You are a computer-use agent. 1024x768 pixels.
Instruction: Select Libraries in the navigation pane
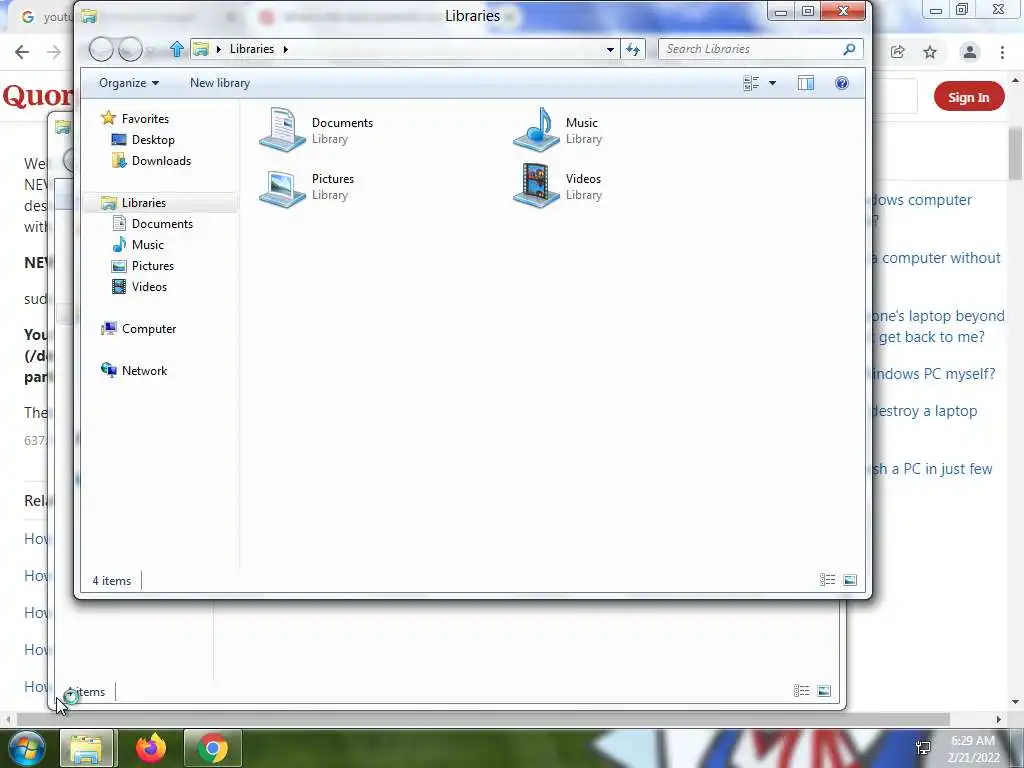click(x=144, y=203)
